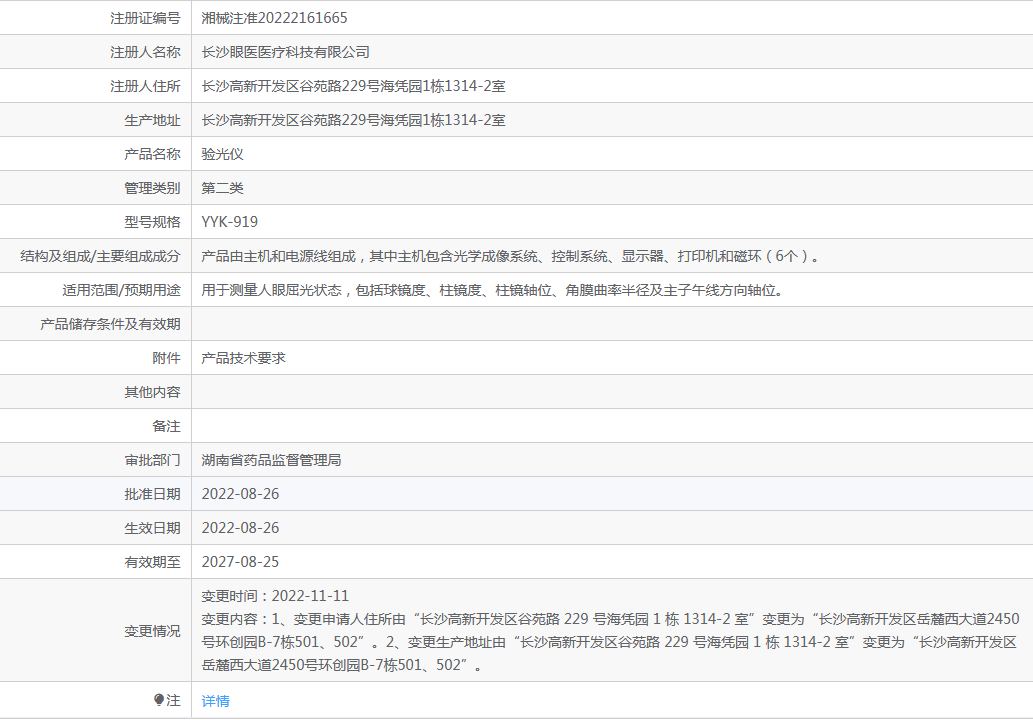Click the 管理类别 label

click(x=152, y=188)
